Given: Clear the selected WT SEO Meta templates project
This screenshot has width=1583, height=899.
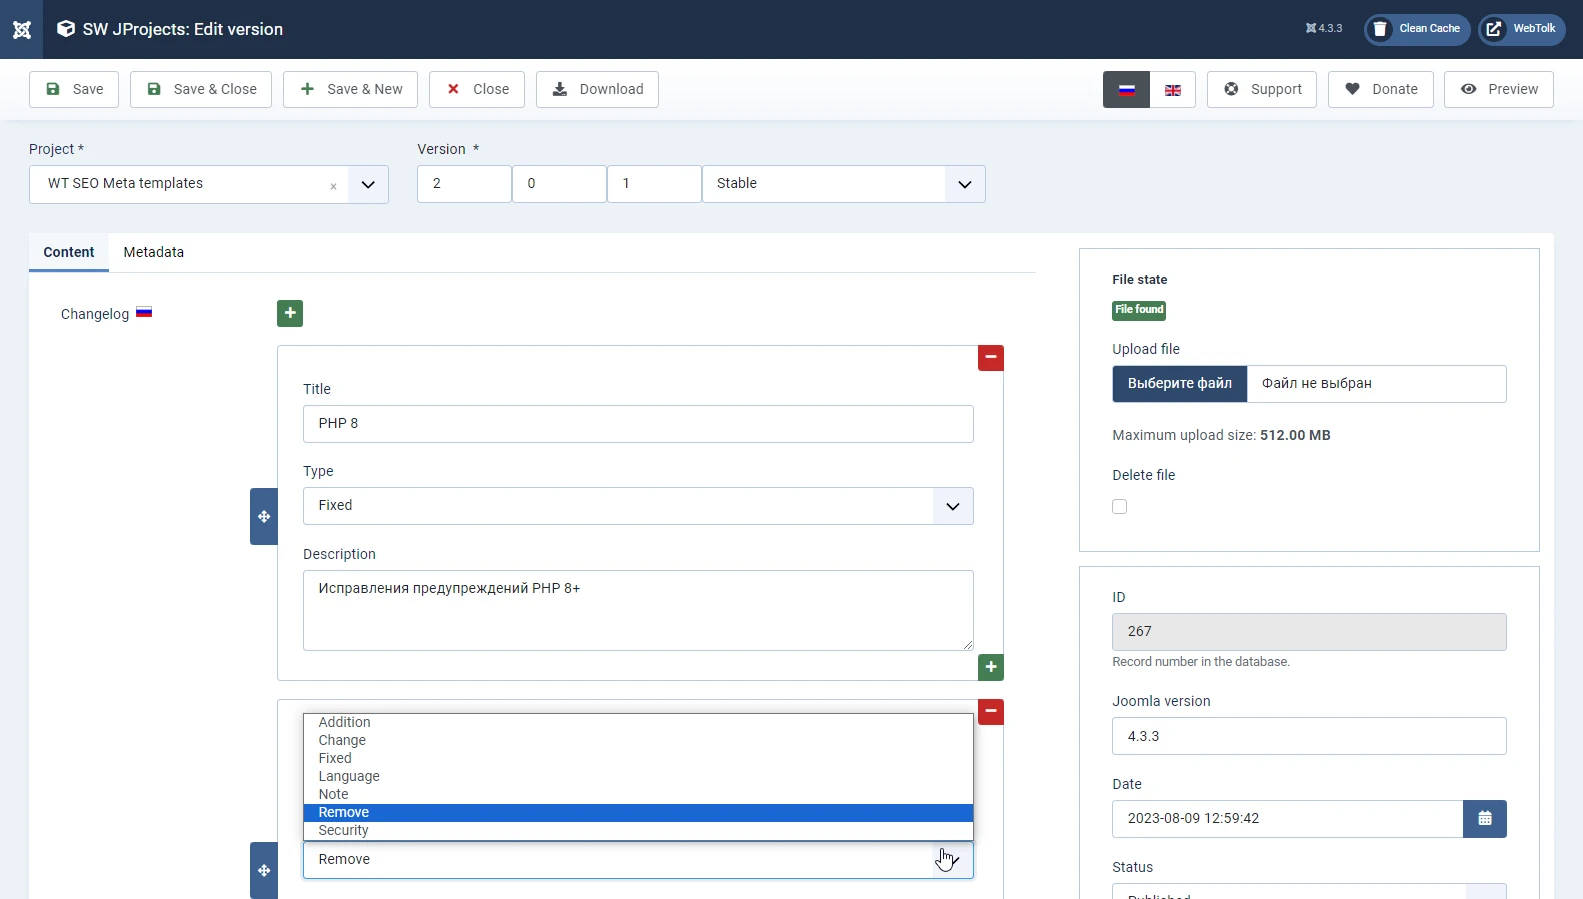Looking at the screenshot, I should (x=333, y=186).
